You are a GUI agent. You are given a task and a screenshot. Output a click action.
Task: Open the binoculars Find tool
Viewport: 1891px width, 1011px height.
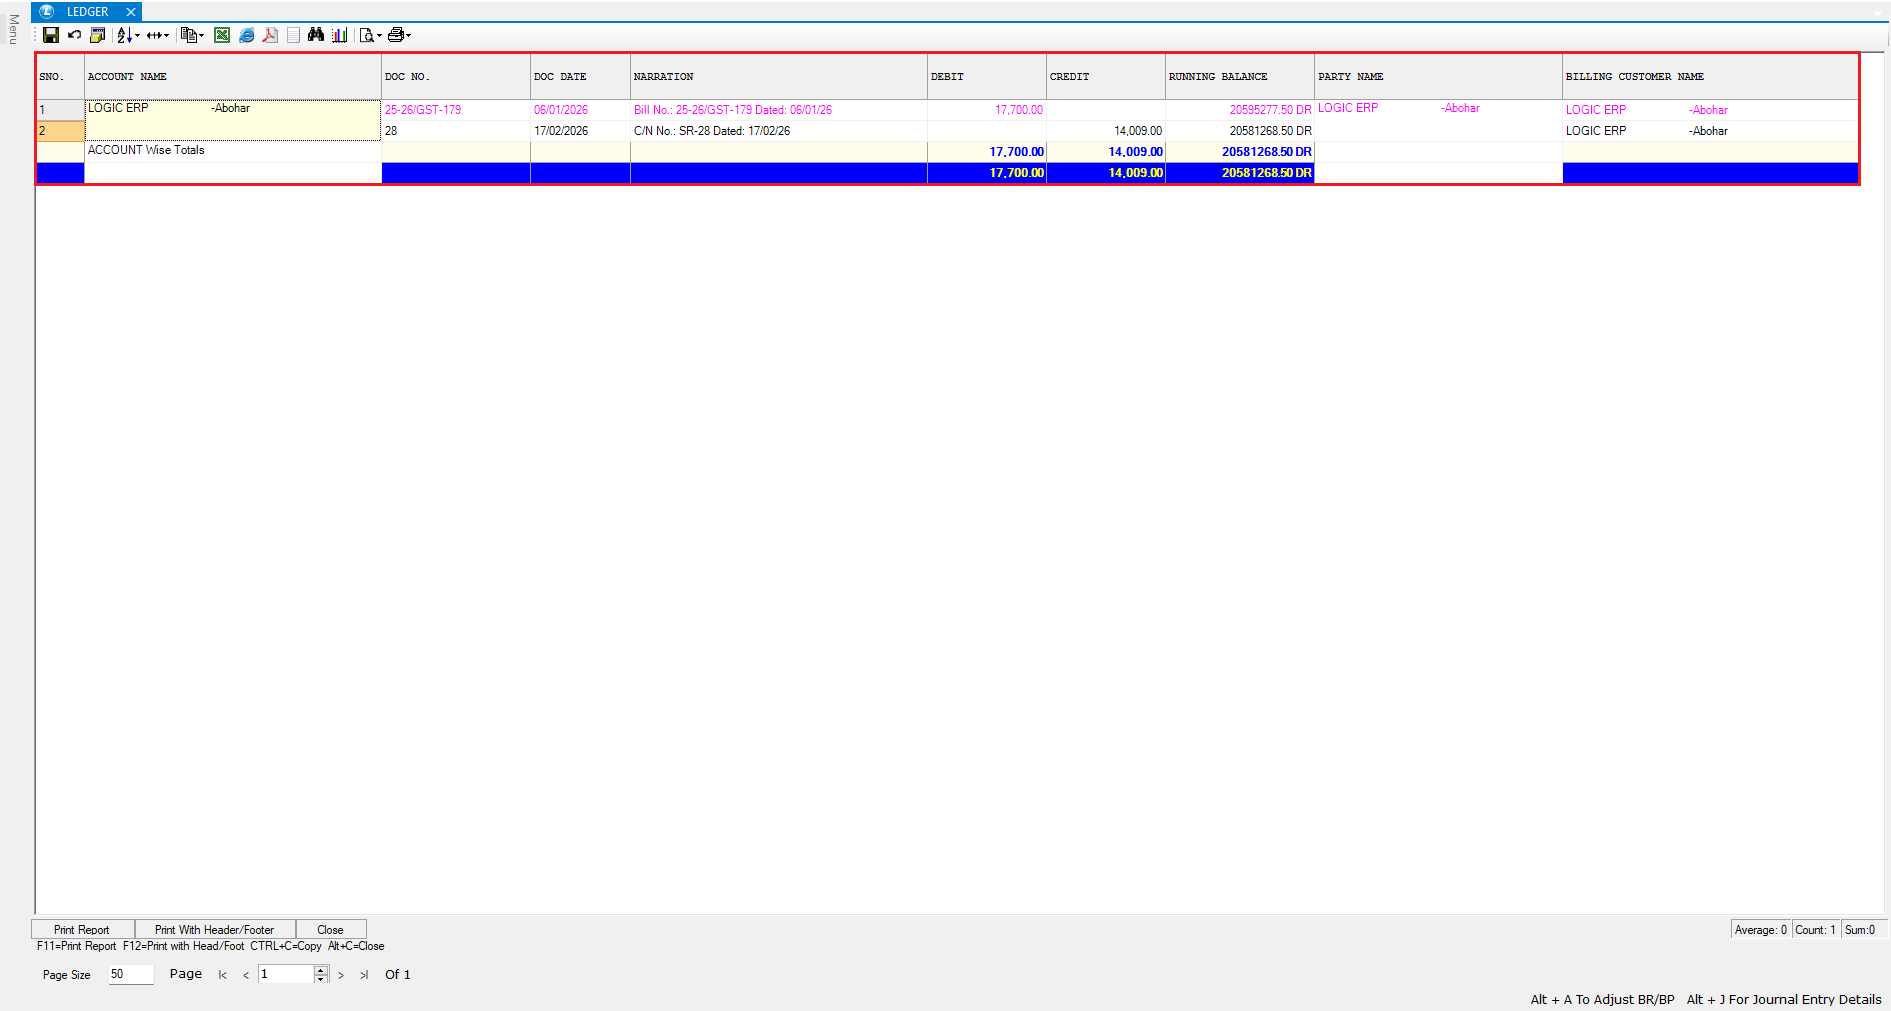click(316, 35)
